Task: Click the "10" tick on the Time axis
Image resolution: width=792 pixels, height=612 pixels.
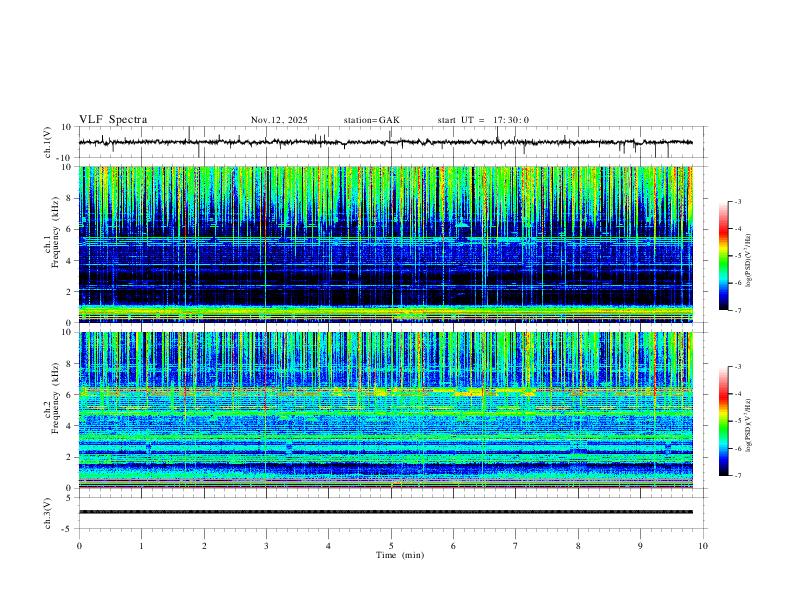Action: 703,546
